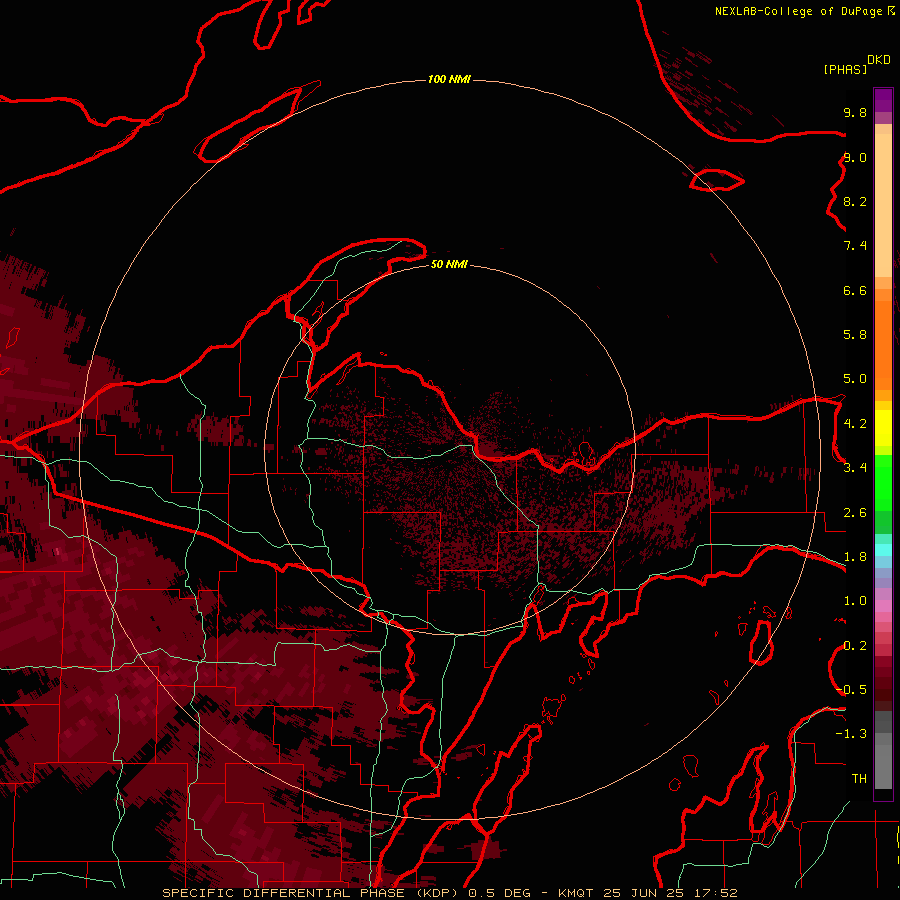
Task: Click the 8.2 value on the color scale
Action: 855,201
